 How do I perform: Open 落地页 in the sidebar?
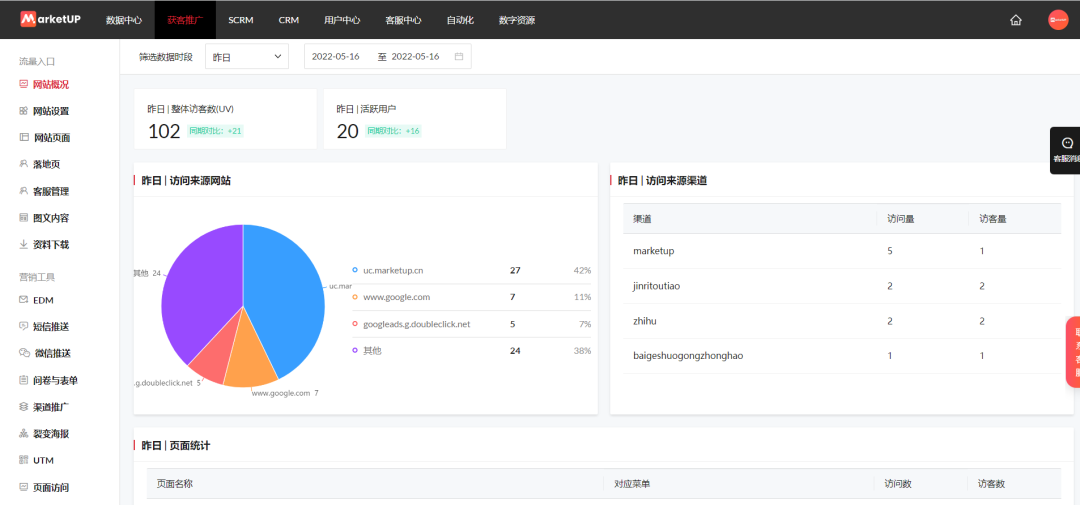coord(47,164)
